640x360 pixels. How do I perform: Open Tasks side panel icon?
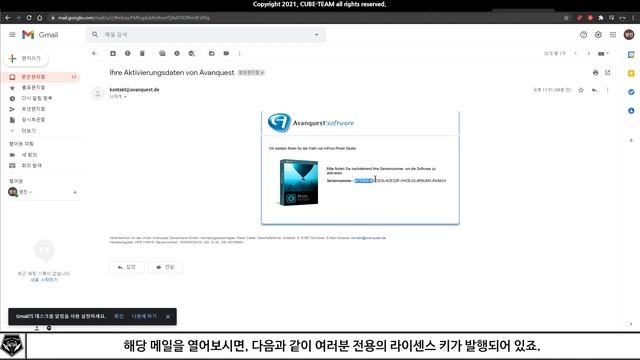pos(631,92)
